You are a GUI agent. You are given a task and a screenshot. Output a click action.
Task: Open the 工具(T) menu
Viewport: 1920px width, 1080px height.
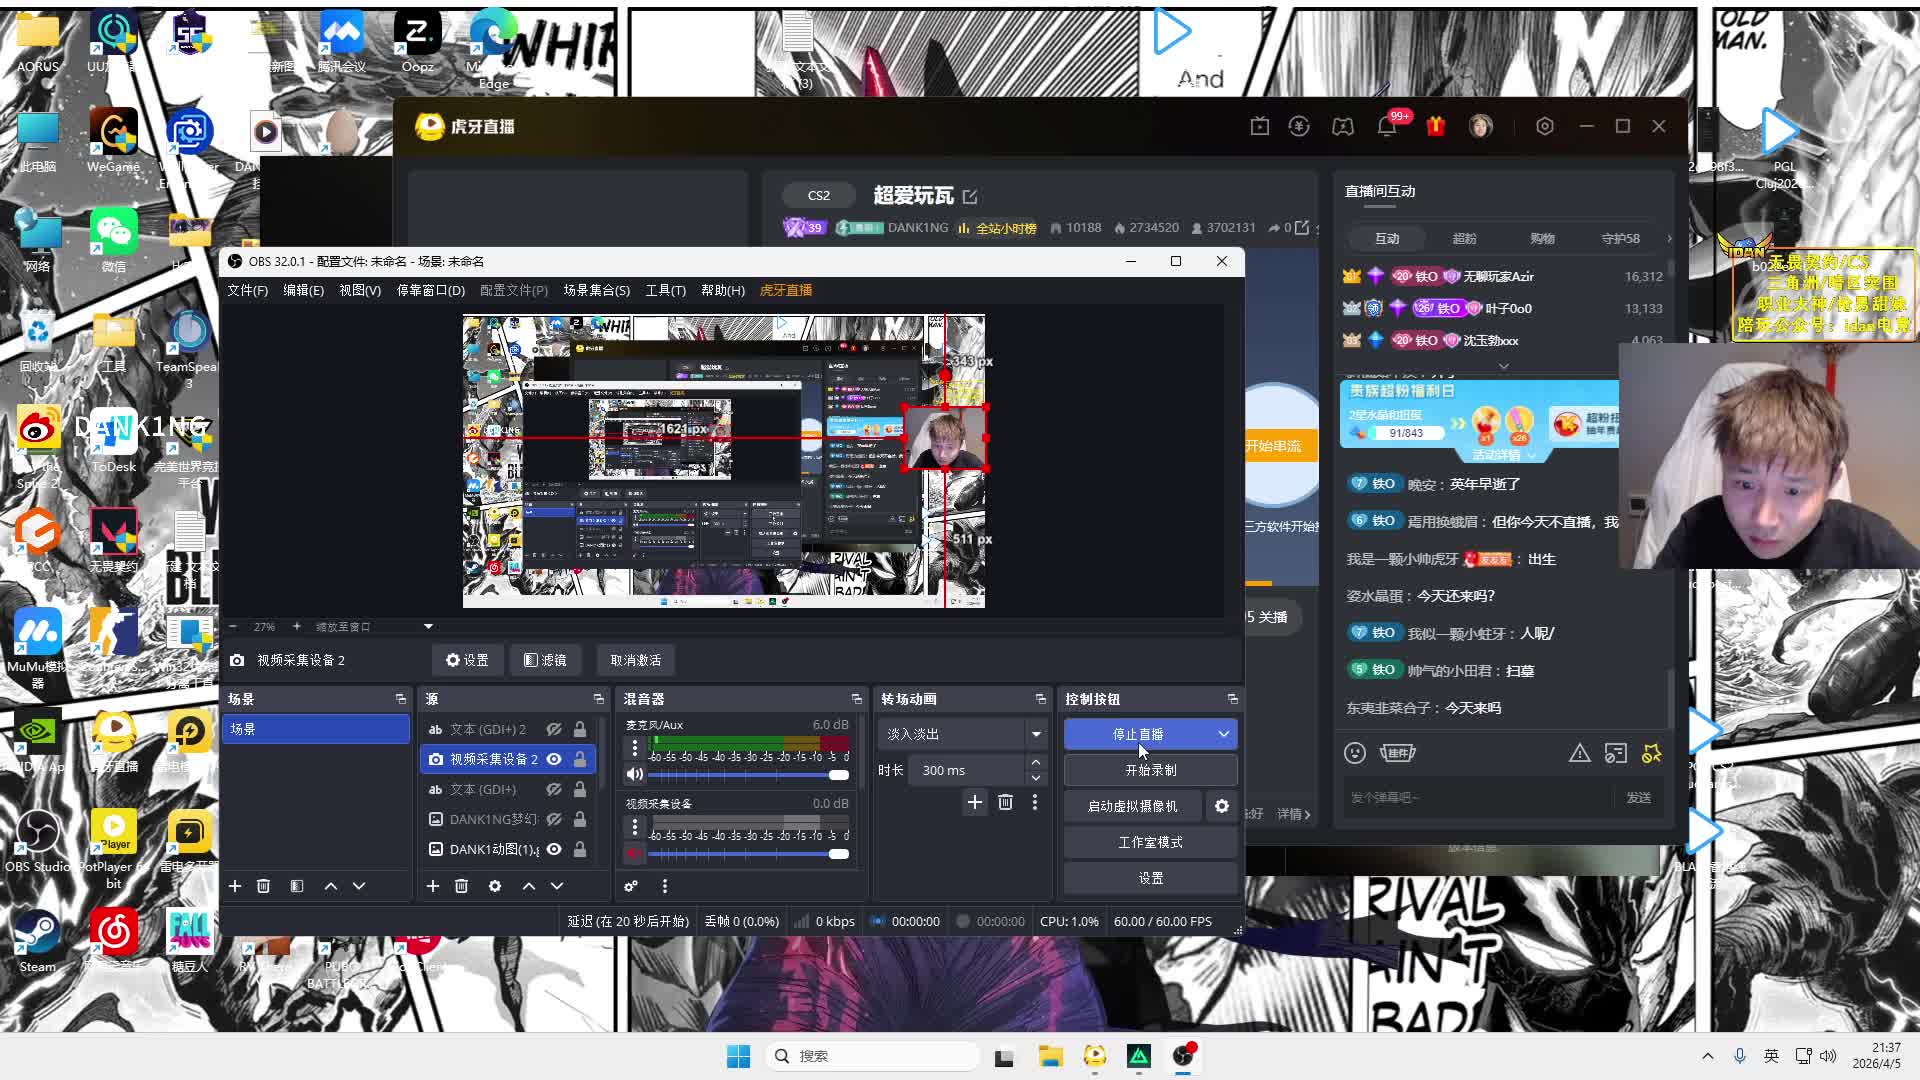(665, 290)
